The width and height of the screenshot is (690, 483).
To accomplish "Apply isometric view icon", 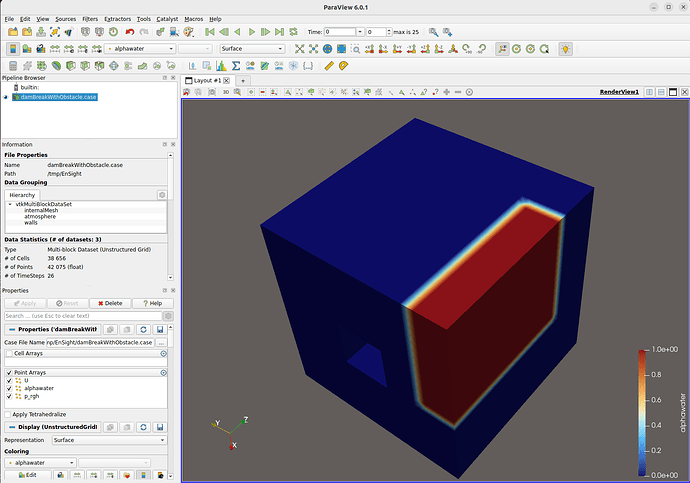I will coord(453,49).
